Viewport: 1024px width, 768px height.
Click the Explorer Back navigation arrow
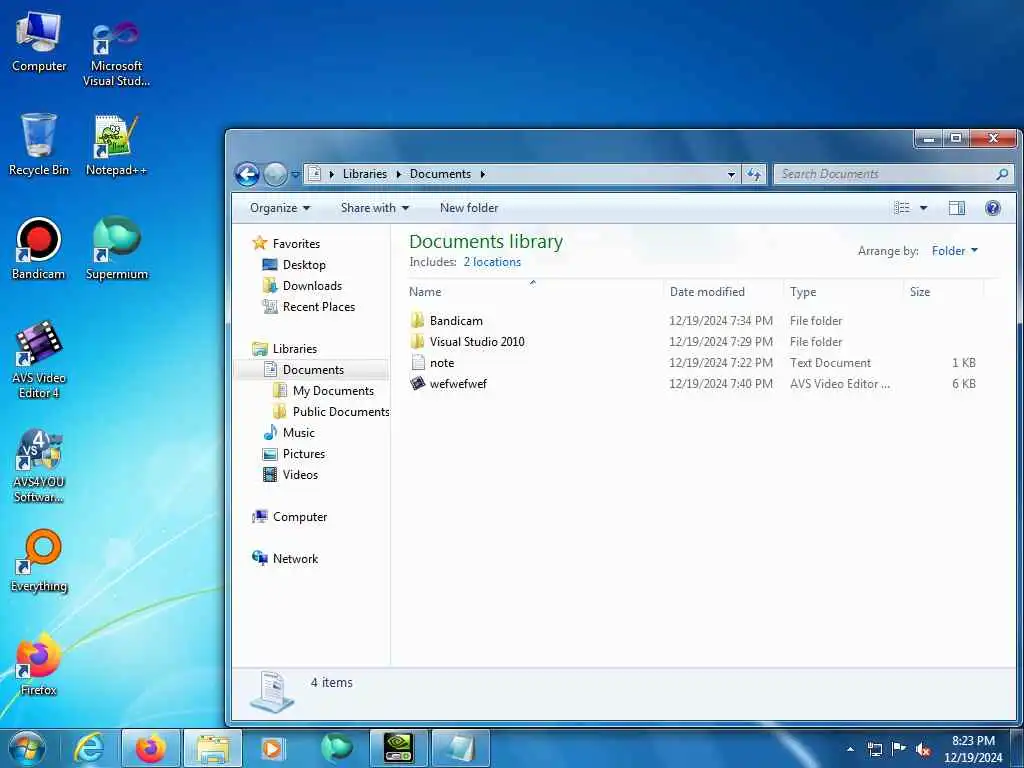(x=247, y=174)
